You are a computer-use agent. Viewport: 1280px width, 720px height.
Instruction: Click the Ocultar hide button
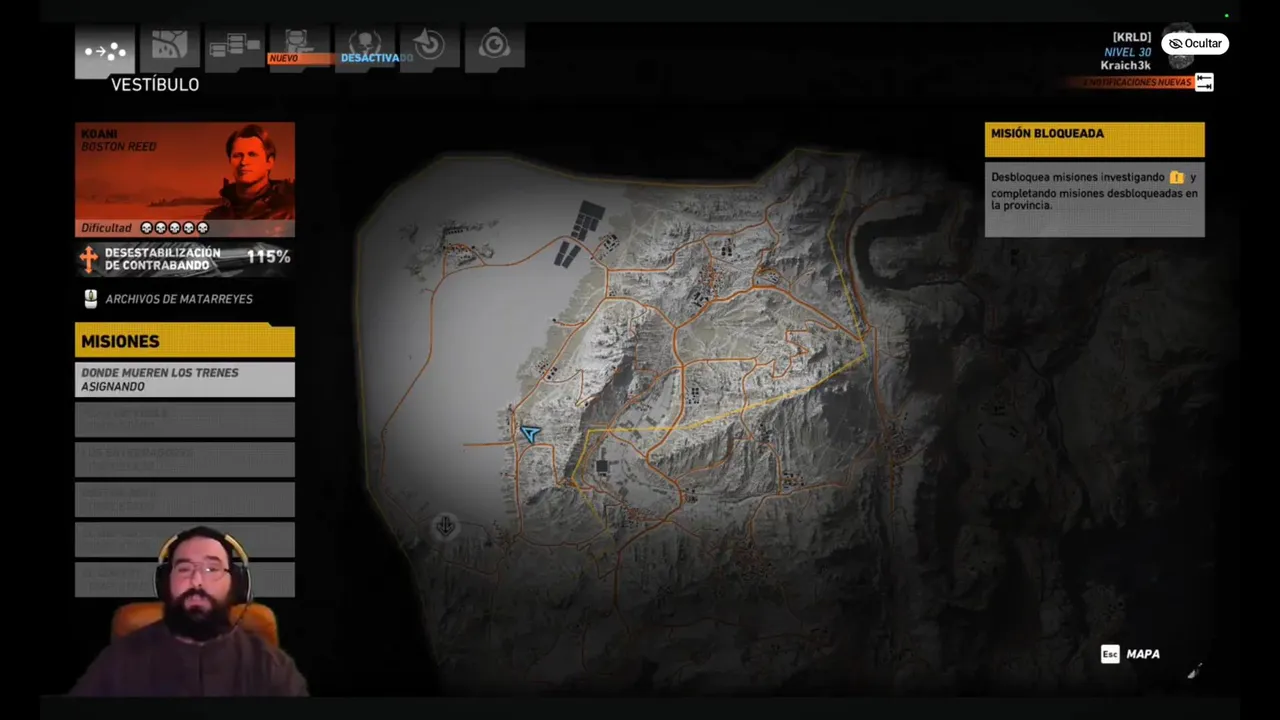tap(1195, 44)
